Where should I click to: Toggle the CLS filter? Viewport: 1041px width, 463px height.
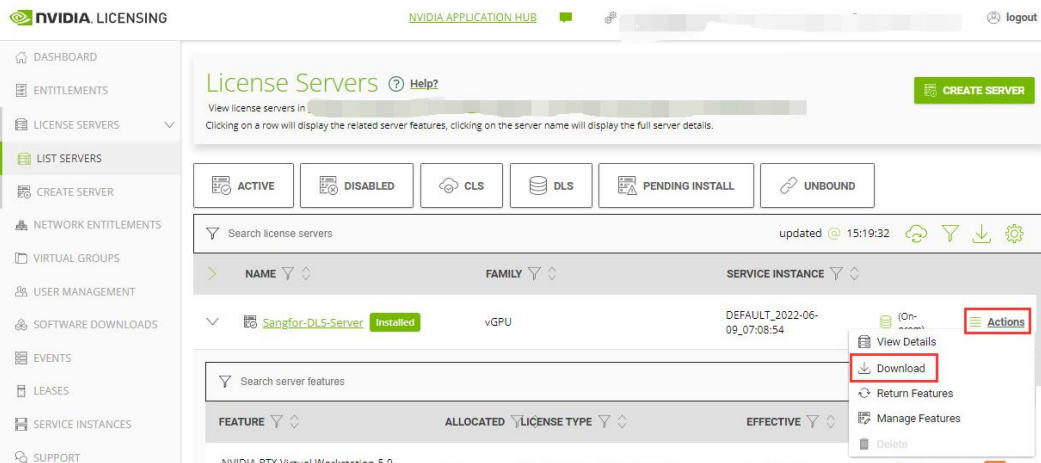461,186
